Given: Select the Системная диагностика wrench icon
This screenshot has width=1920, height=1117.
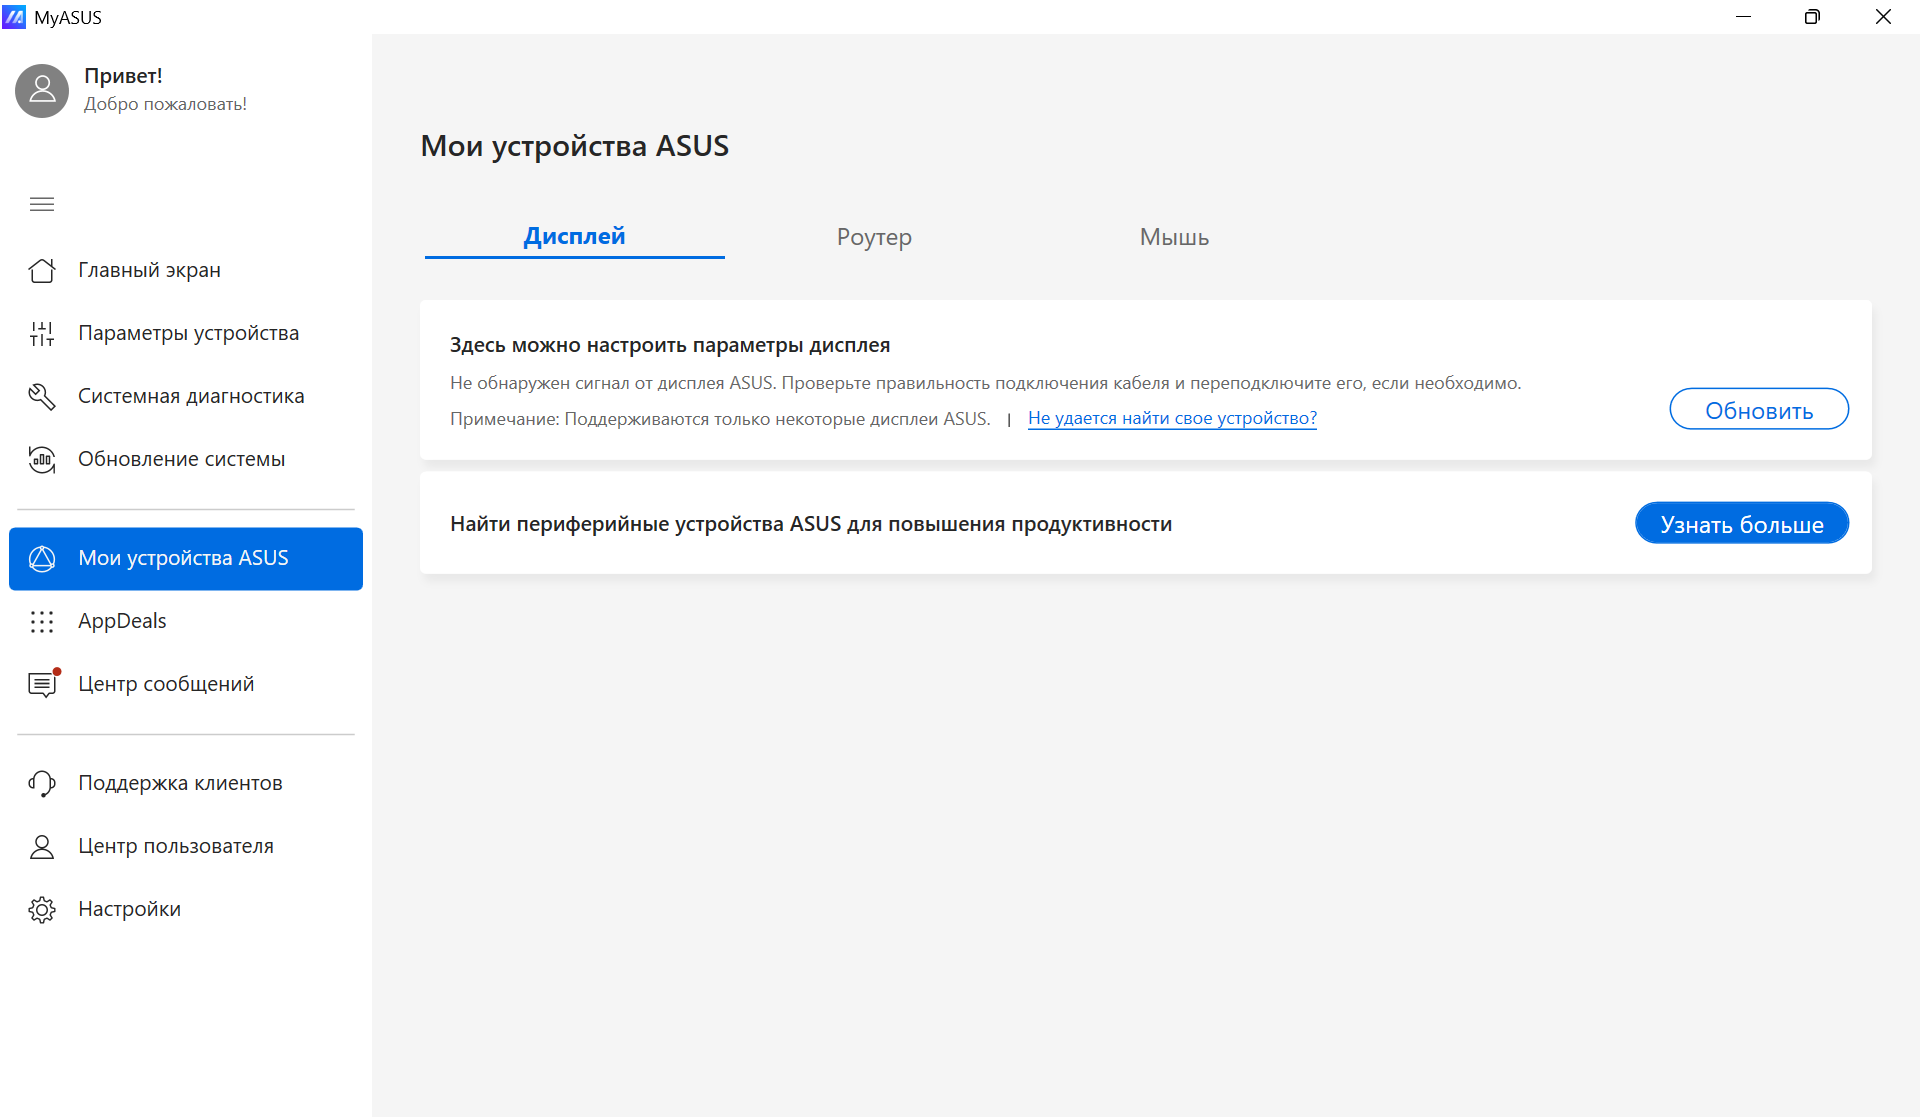Looking at the screenshot, I should 42,396.
